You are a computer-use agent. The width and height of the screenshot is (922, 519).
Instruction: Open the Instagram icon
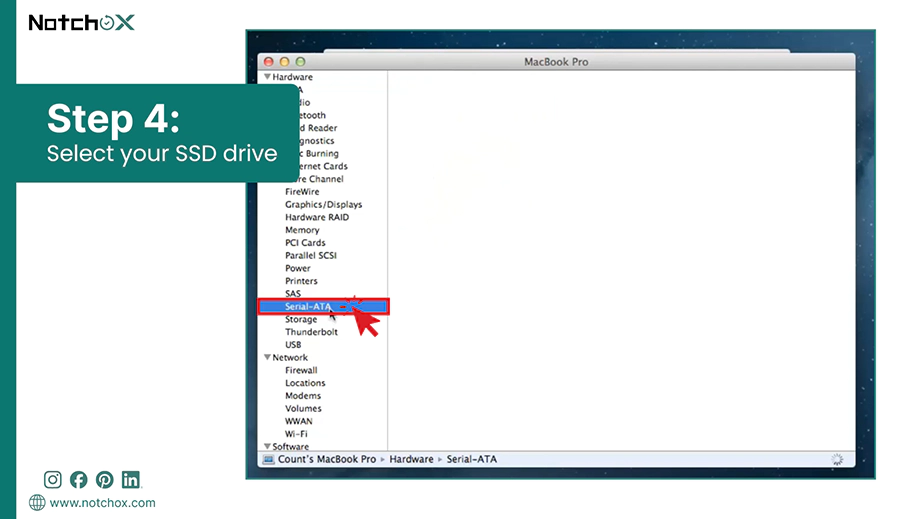point(52,480)
